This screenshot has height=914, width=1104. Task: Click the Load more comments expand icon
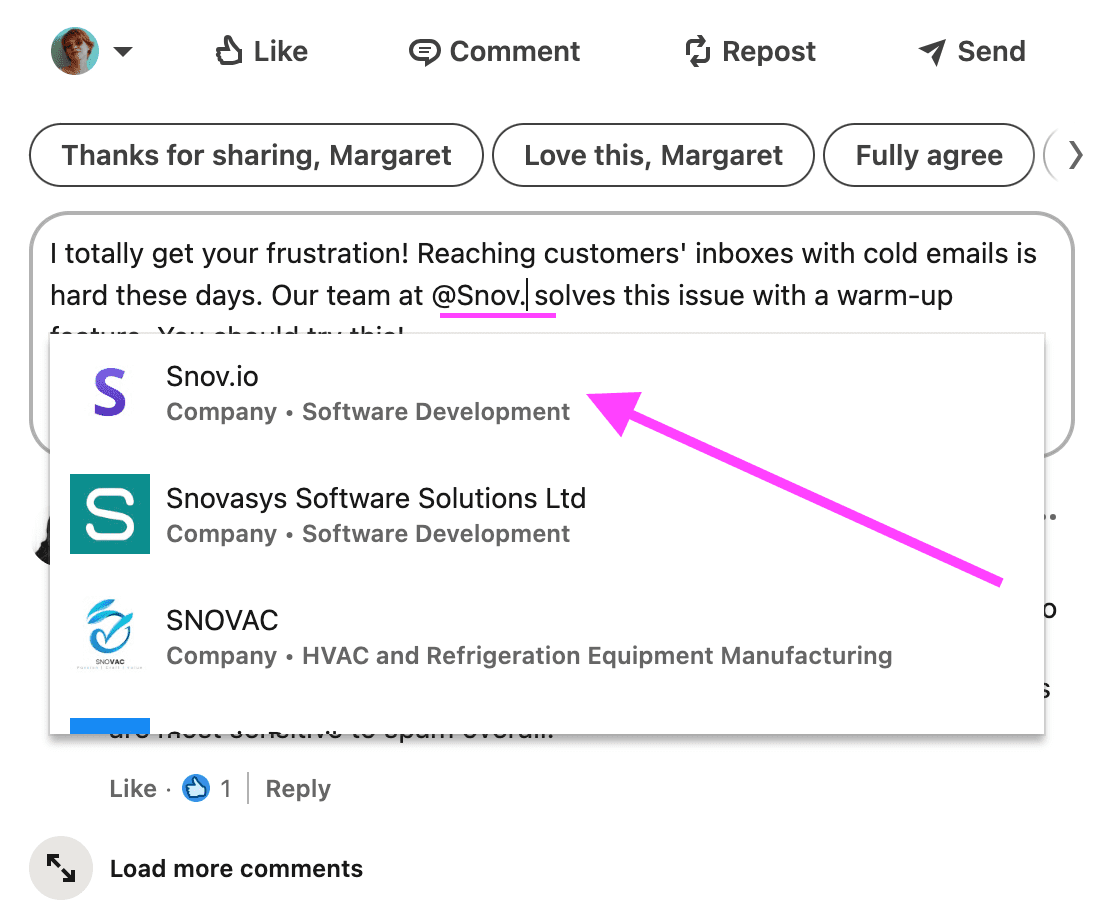click(x=61, y=868)
